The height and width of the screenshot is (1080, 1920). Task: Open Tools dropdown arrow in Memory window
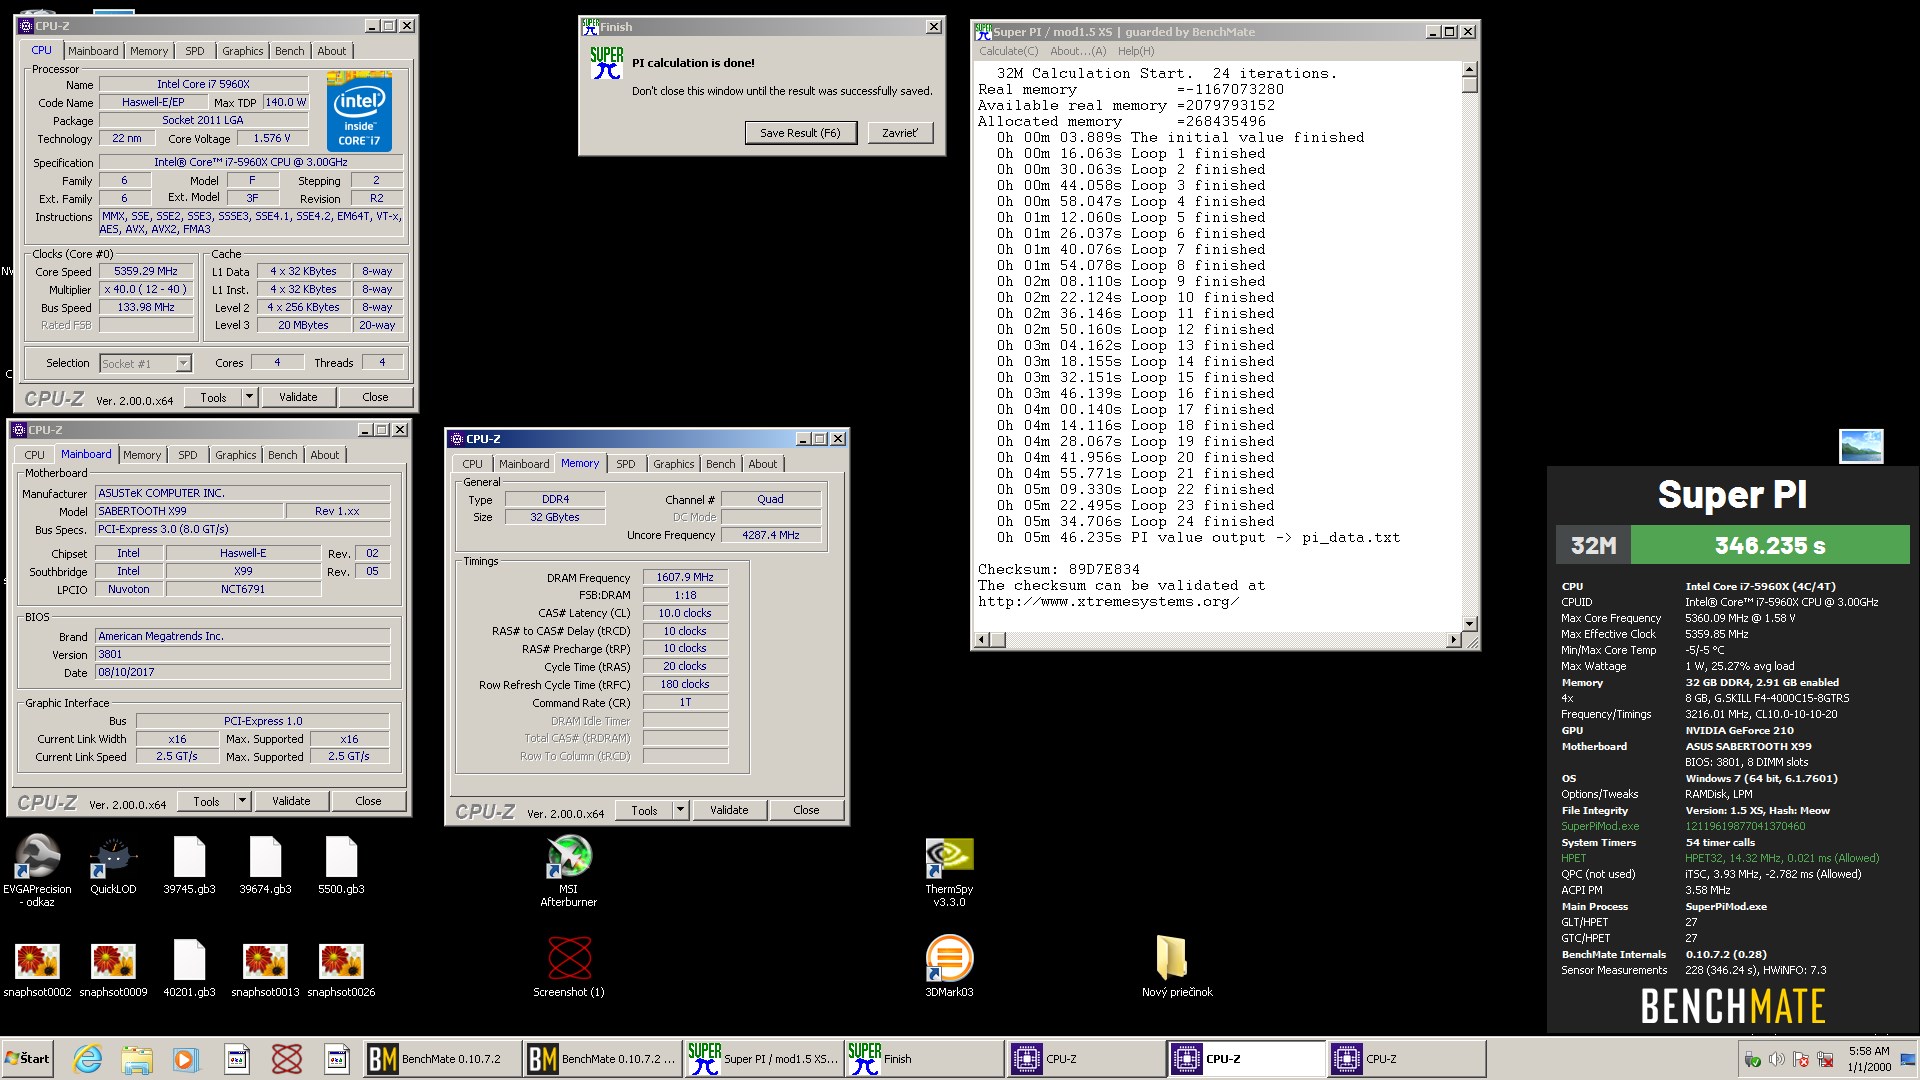tap(680, 810)
